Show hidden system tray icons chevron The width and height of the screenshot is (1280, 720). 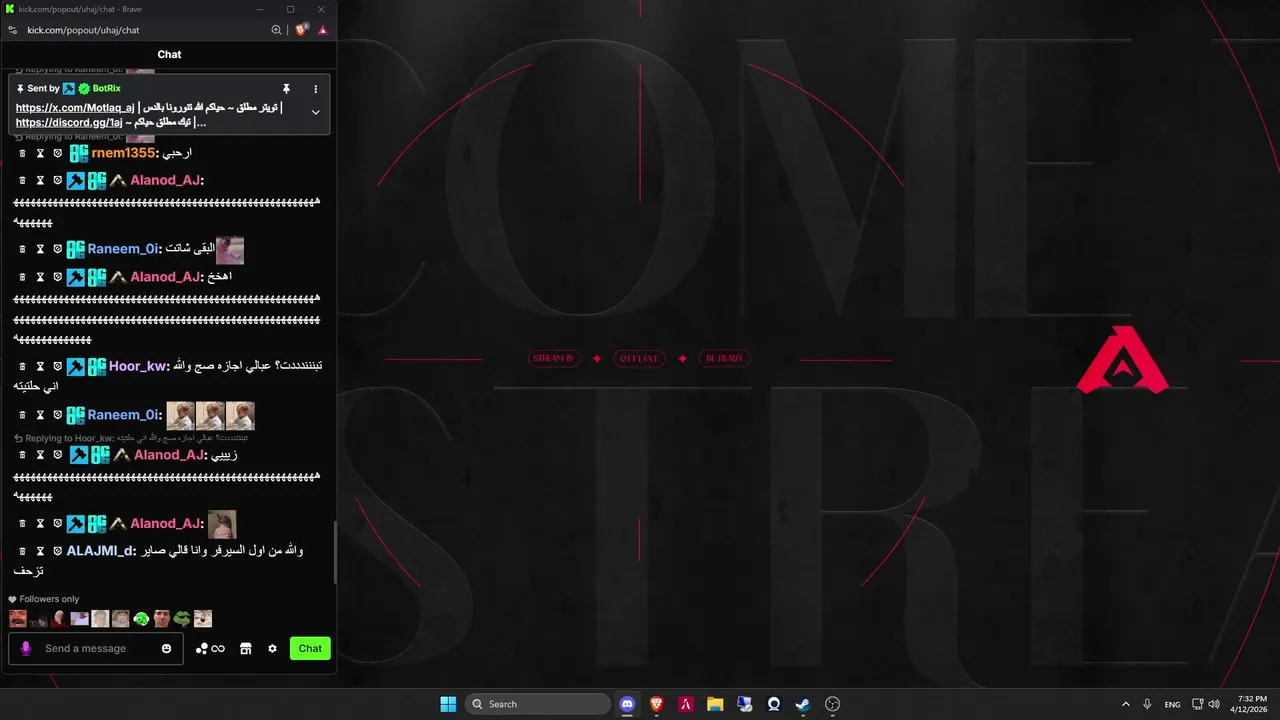coord(1125,704)
